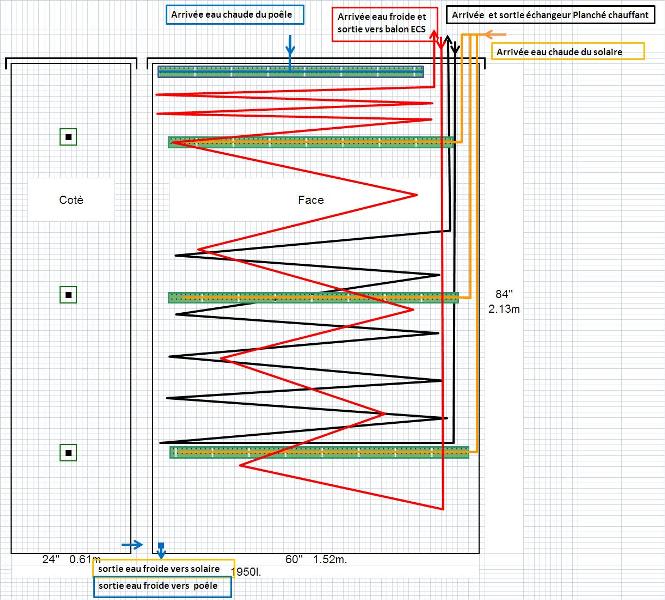This screenshot has height=600, width=665.
Task: Select the middle square marker on the Coté panel
Action: pos(68,294)
